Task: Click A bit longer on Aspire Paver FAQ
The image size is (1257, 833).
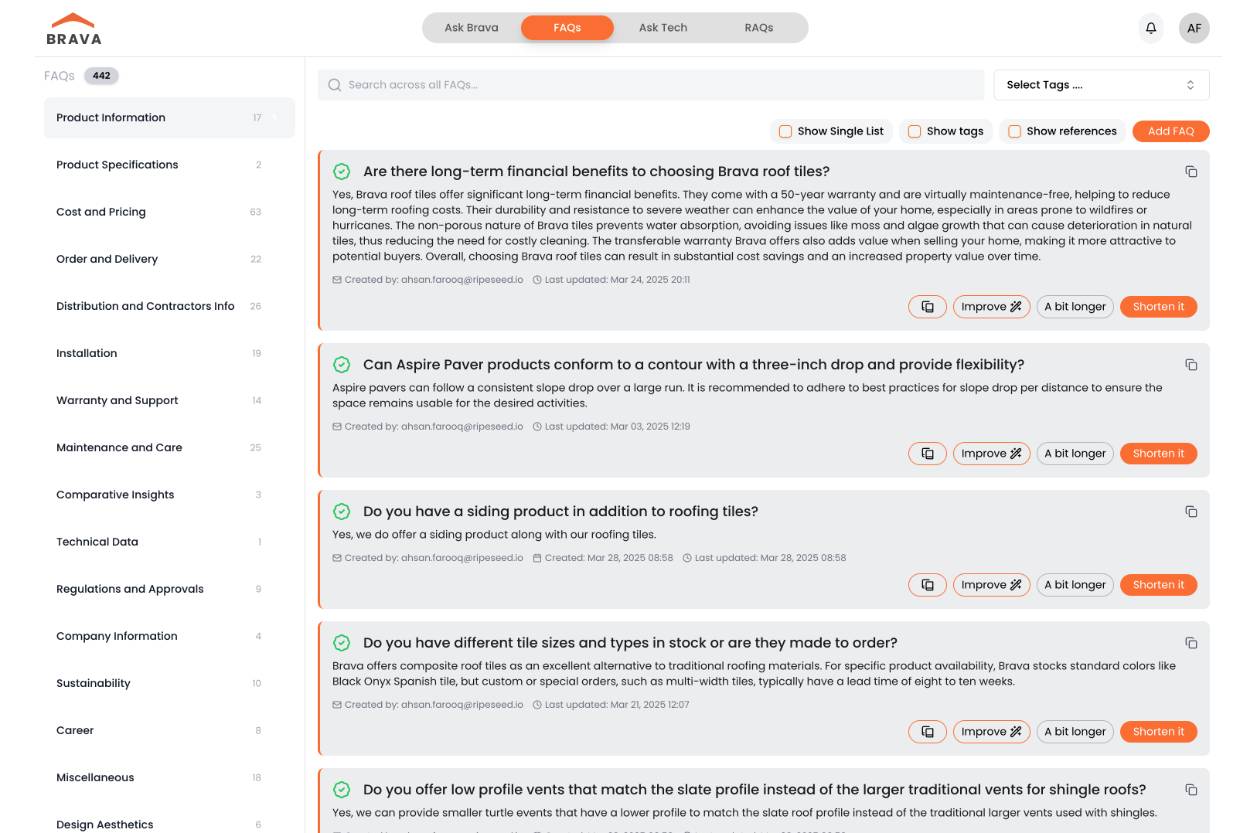Action: 1075,454
